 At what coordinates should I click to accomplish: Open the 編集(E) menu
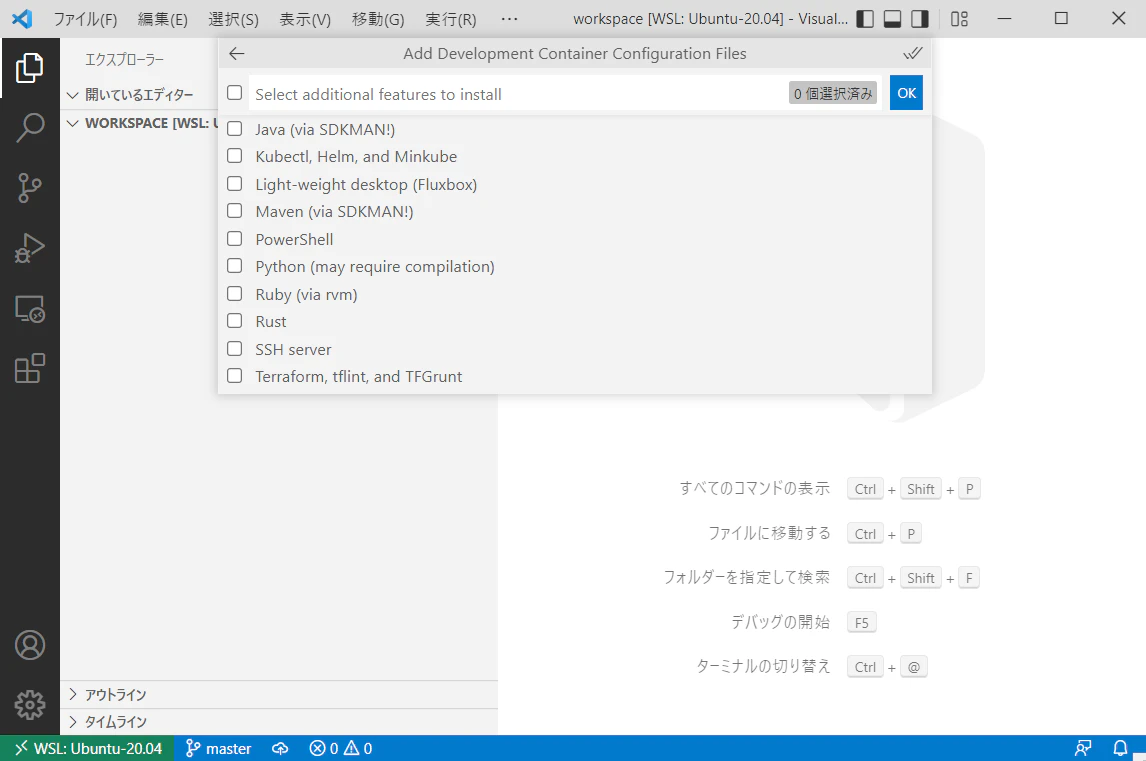pyautogui.click(x=162, y=19)
